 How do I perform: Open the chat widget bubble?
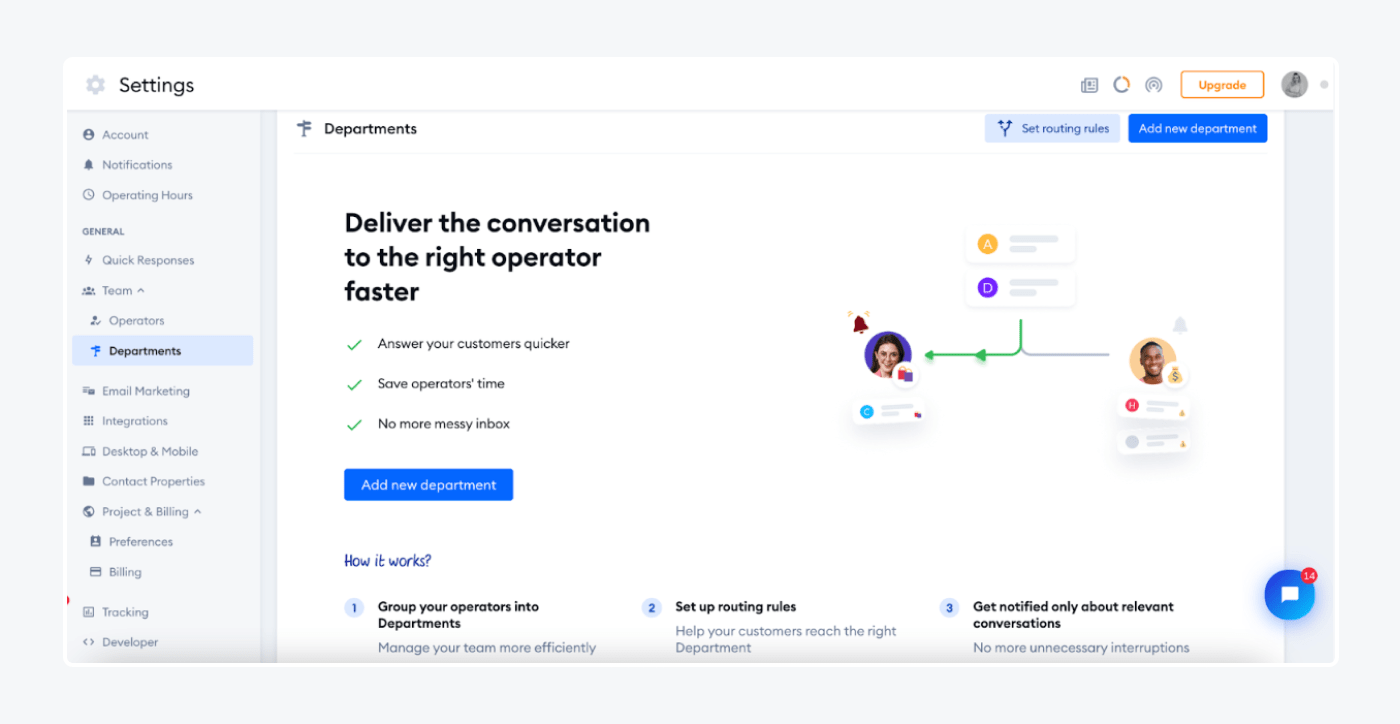1289,595
